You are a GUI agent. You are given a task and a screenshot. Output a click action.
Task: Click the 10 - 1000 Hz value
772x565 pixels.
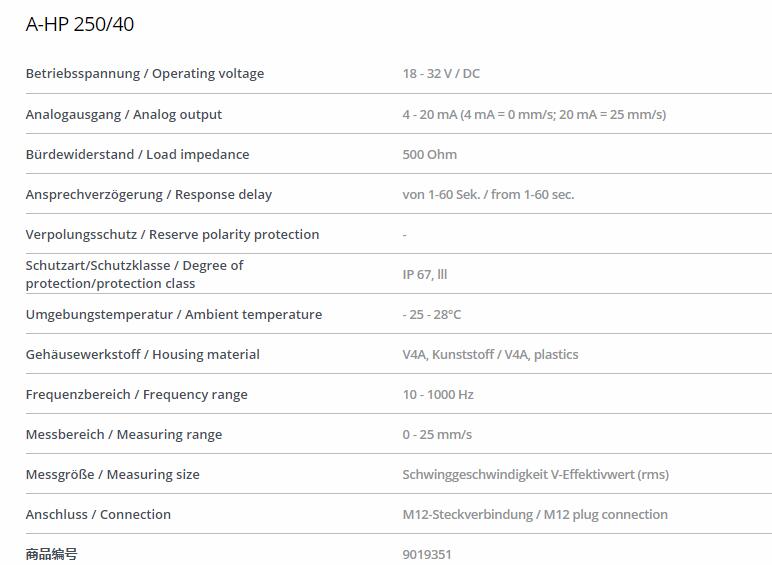(438, 395)
